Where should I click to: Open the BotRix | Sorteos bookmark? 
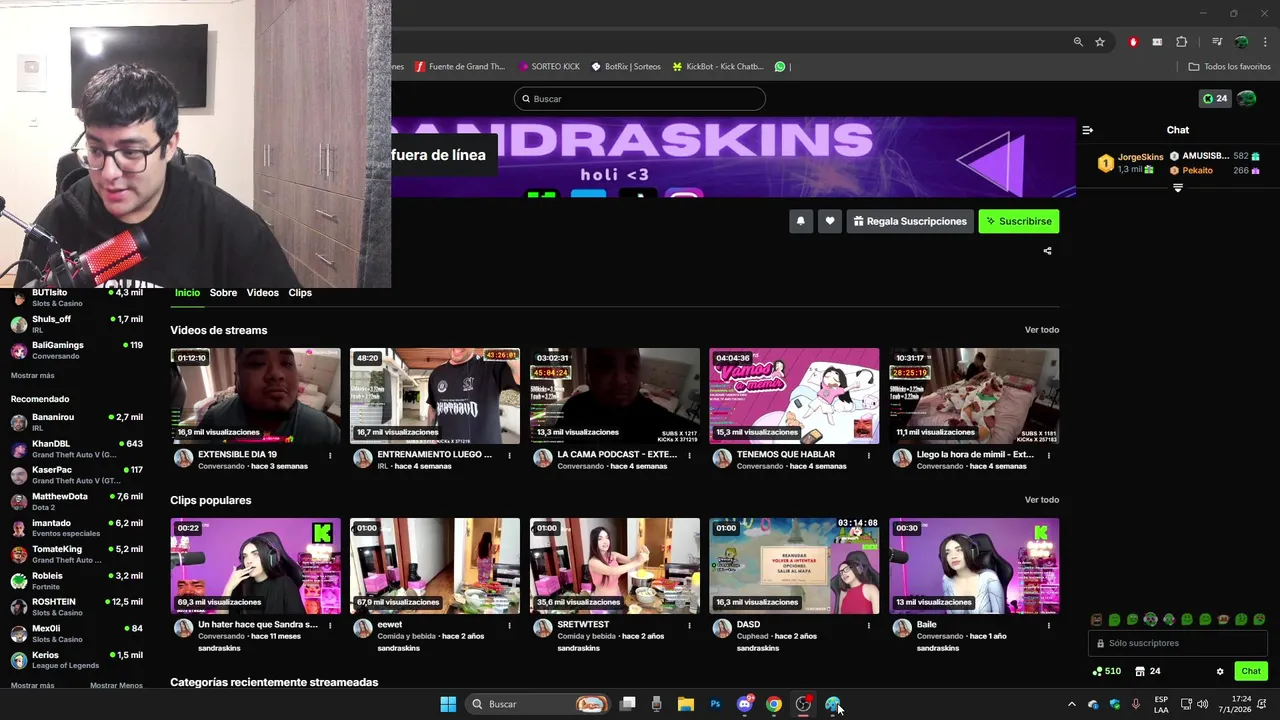pos(626,67)
